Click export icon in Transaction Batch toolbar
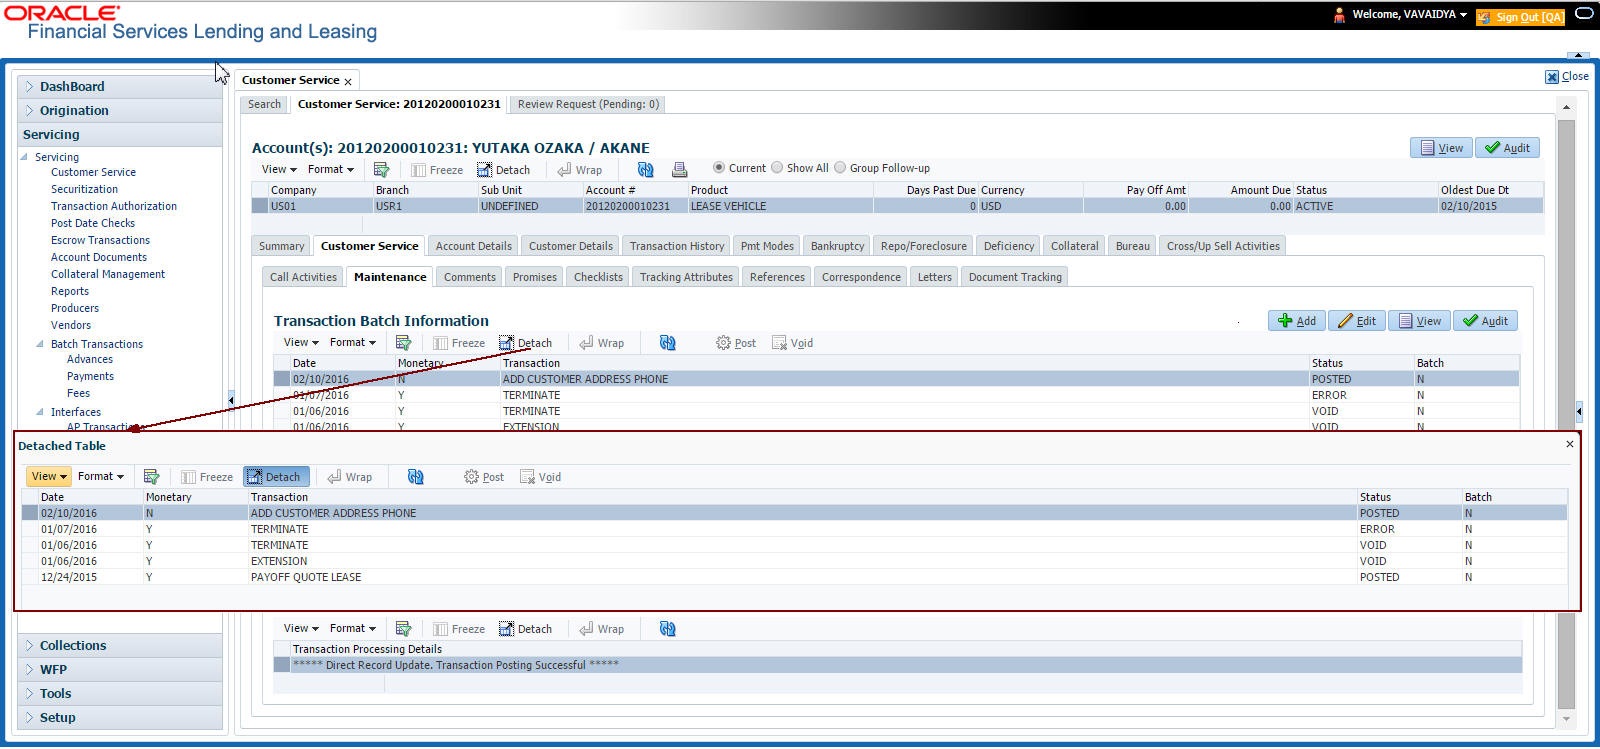The height and width of the screenshot is (749, 1600). [403, 343]
